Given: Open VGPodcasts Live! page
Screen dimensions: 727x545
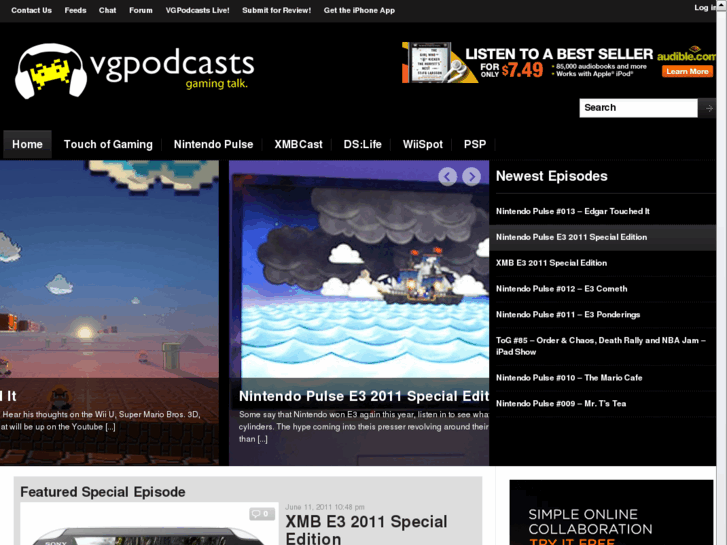Looking at the screenshot, I should pyautogui.click(x=198, y=10).
